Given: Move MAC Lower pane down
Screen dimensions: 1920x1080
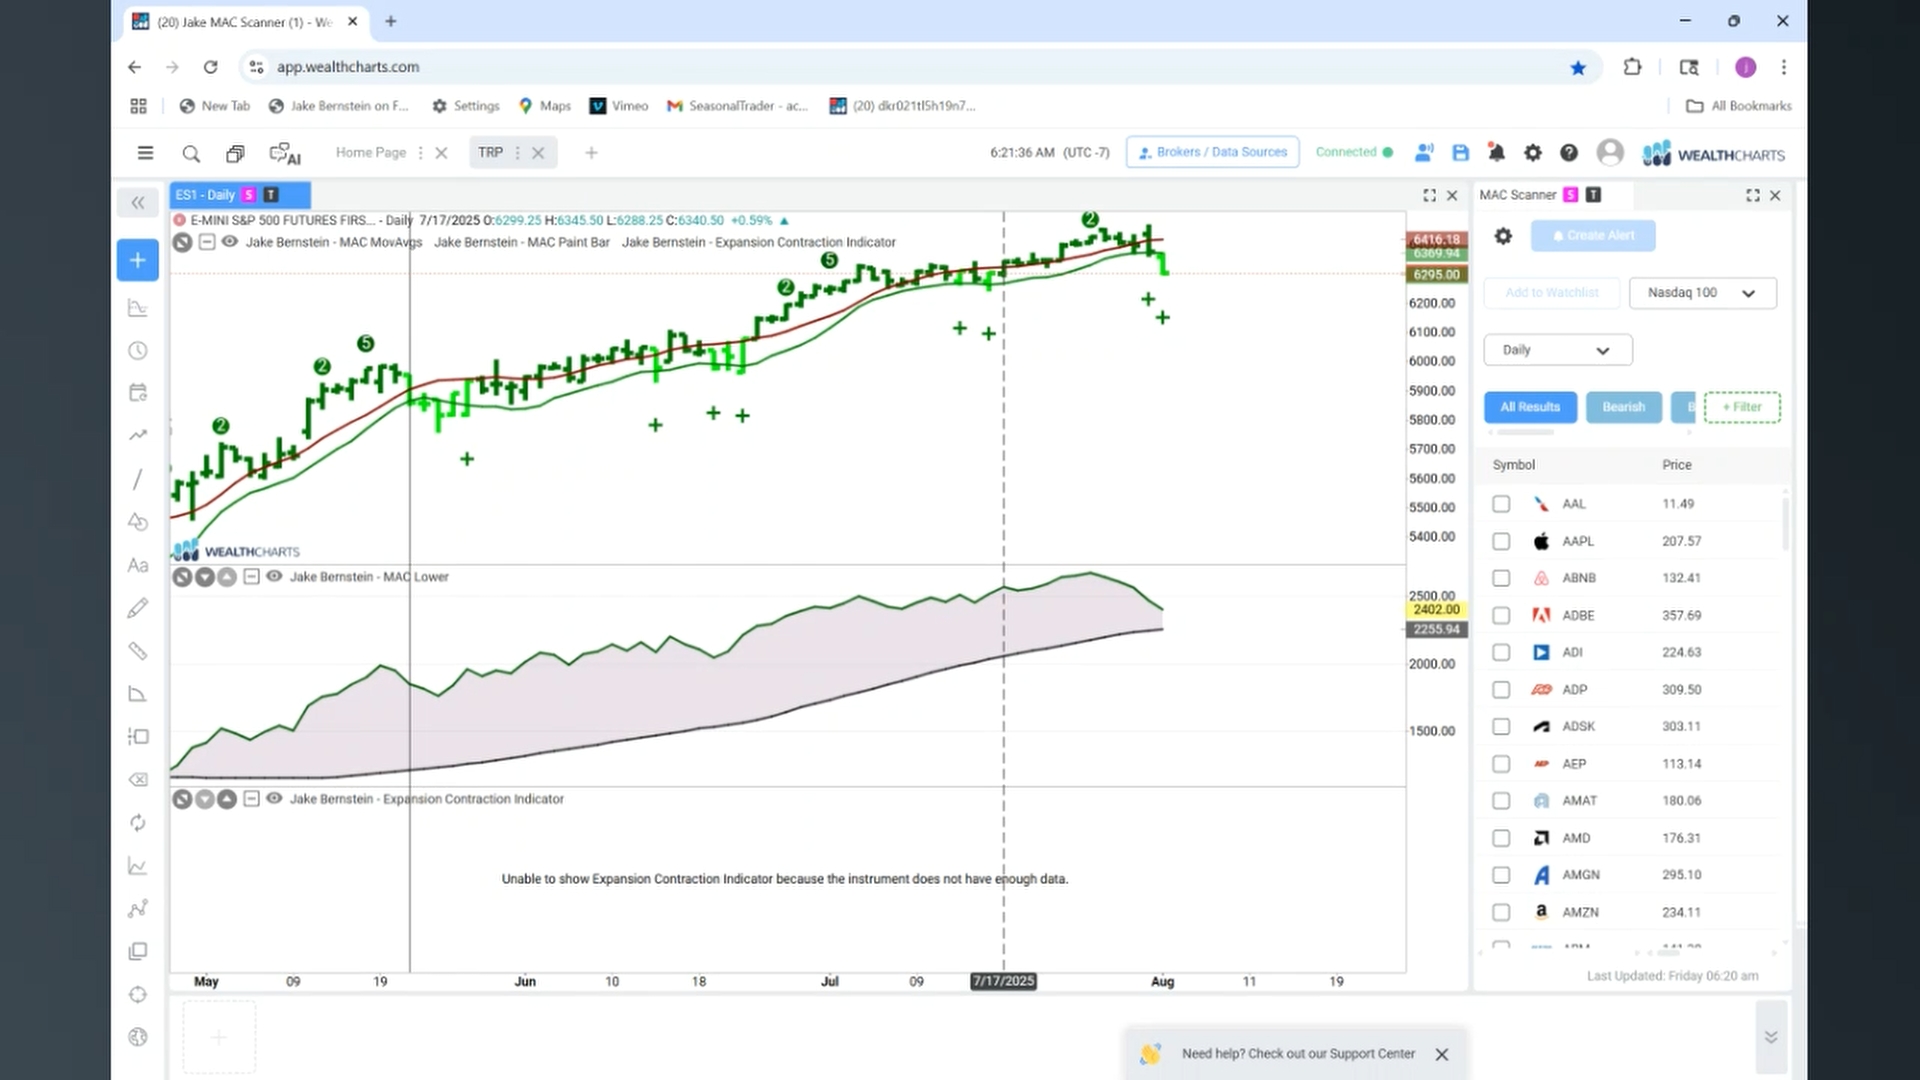Looking at the screenshot, I should pyautogui.click(x=205, y=577).
